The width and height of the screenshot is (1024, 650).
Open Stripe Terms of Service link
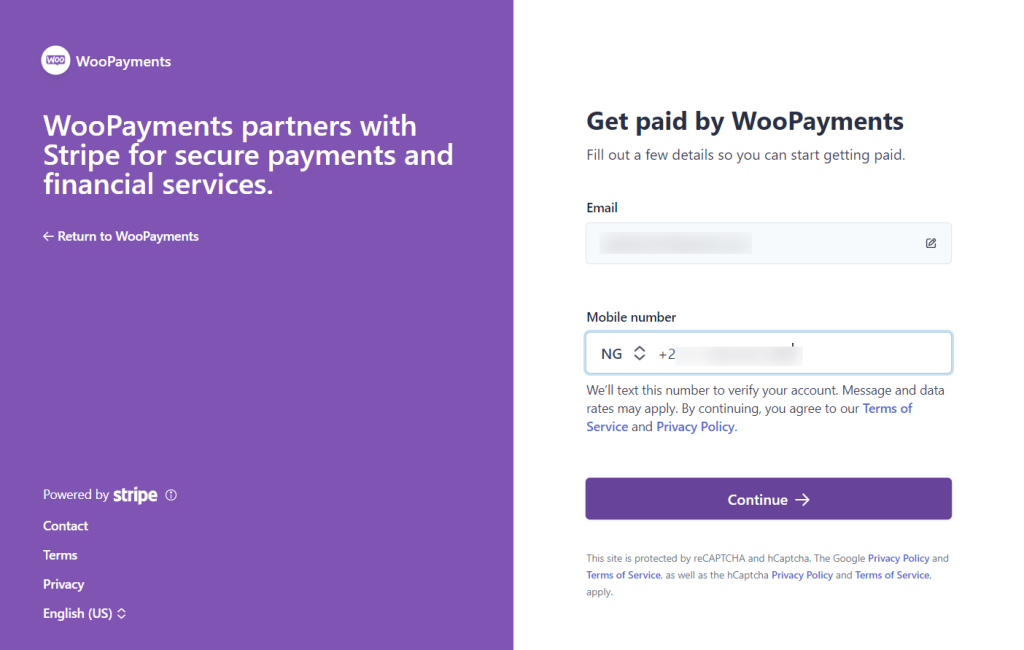click(x=886, y=409)
